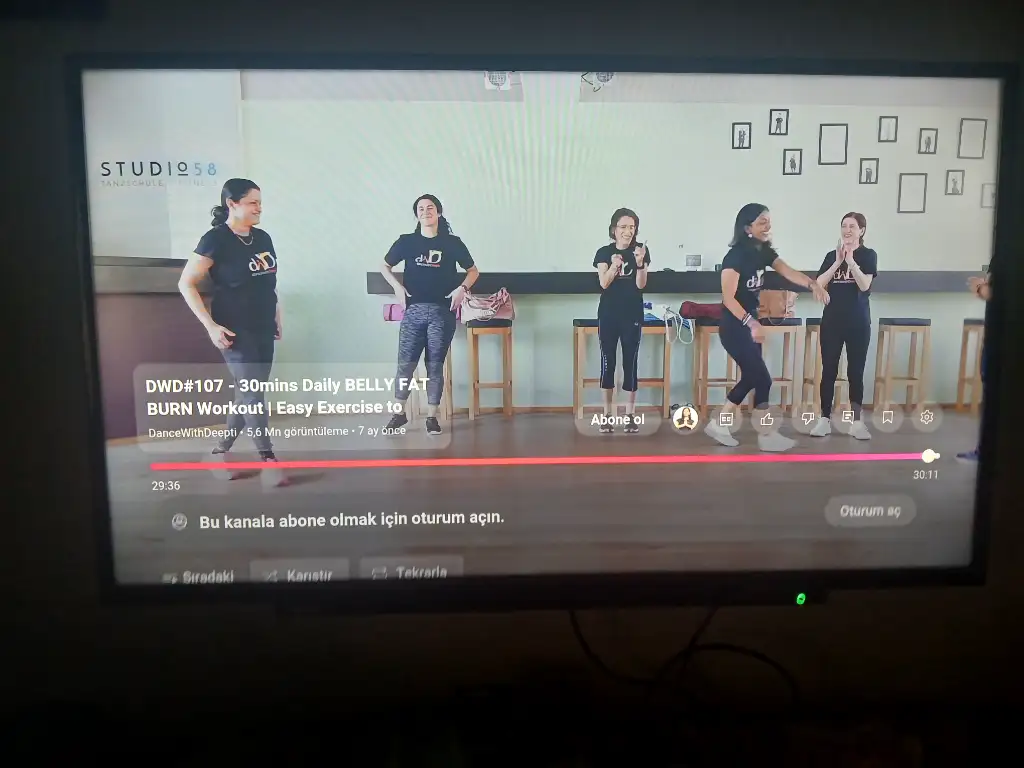Open the video chapters icon
1024x768 pixels.
point(727,418)
